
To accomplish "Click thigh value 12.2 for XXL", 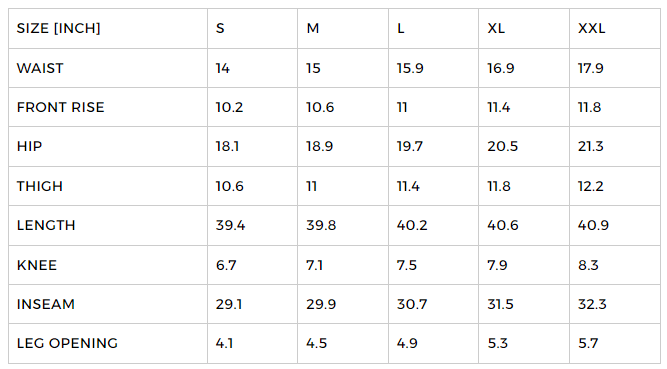I will coord(590,186).
